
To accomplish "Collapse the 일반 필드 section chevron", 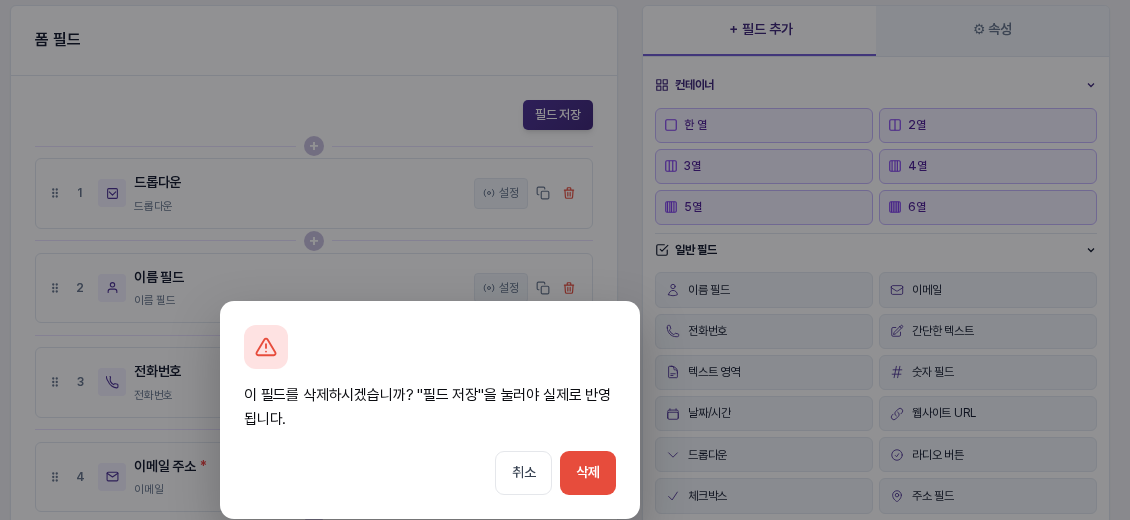I will [1090, 250].
